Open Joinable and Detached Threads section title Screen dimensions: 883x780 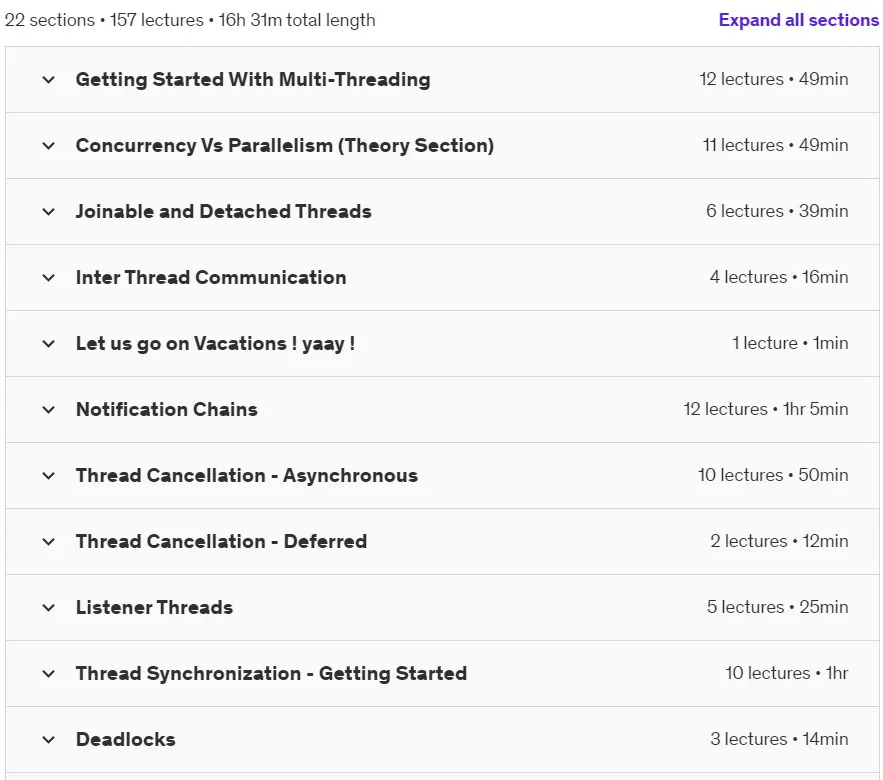pyautogui.click(x=224, y=212)
